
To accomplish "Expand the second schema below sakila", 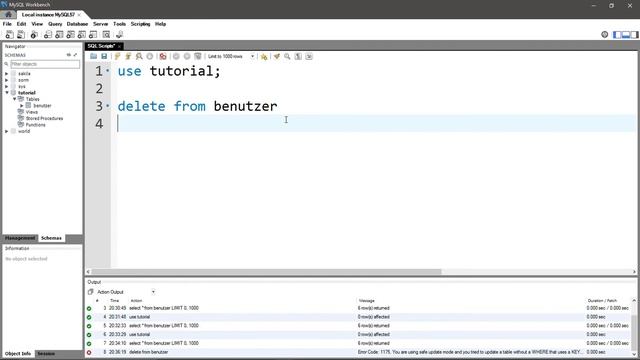I will click(7, 80).
